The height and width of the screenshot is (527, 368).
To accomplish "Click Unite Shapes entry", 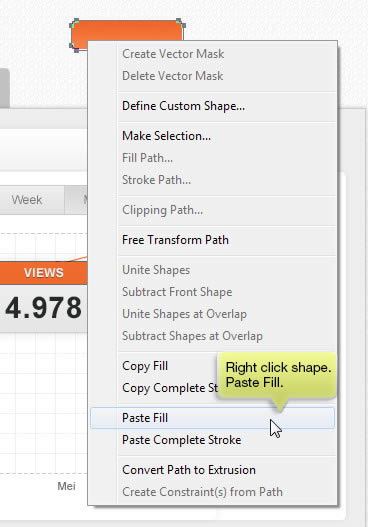I will [212, 270].
